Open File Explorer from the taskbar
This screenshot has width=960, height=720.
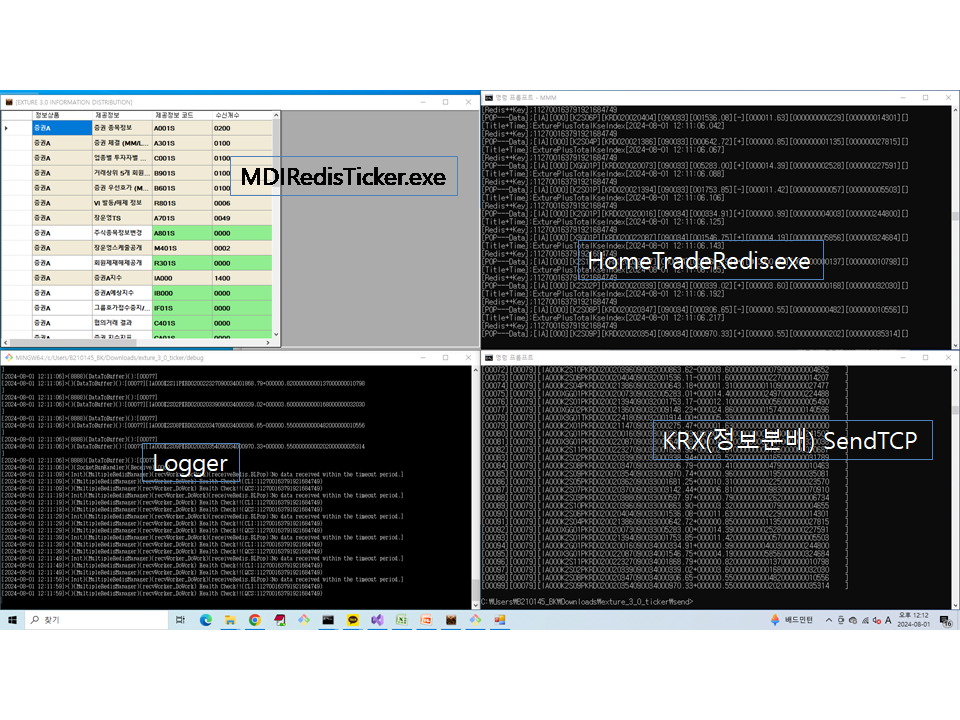[230, 620]
